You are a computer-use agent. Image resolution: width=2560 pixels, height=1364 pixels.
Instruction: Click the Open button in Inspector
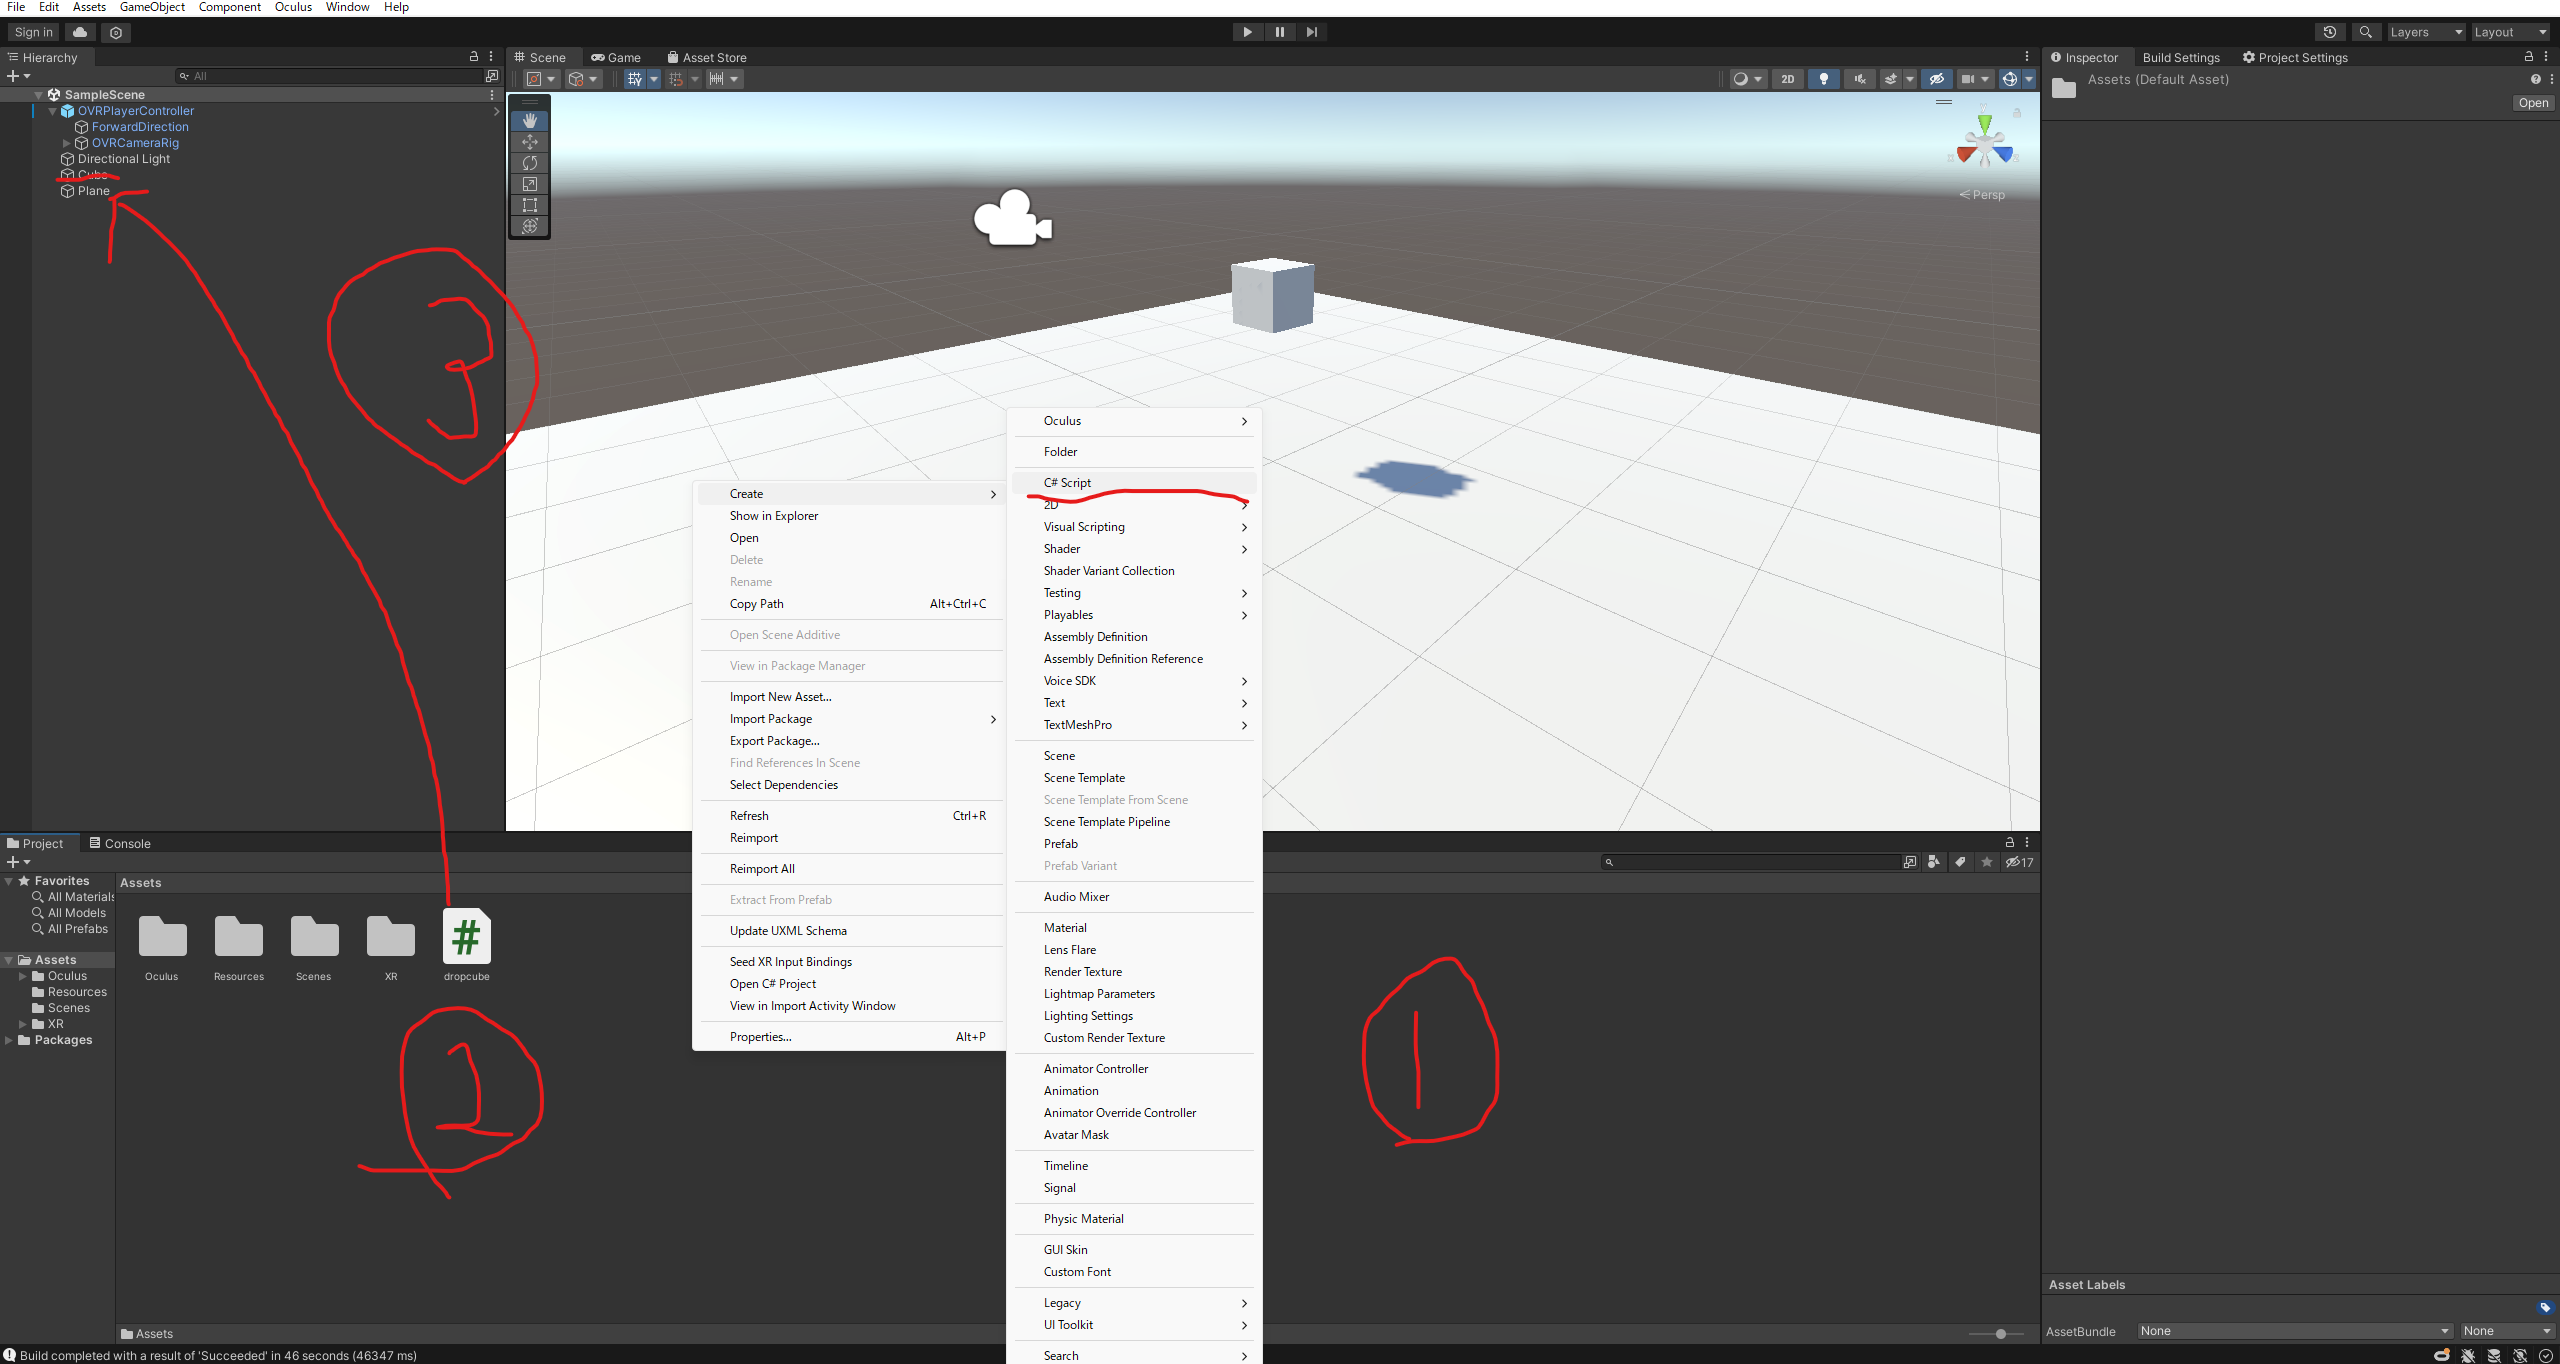[x=2533, y=103]
